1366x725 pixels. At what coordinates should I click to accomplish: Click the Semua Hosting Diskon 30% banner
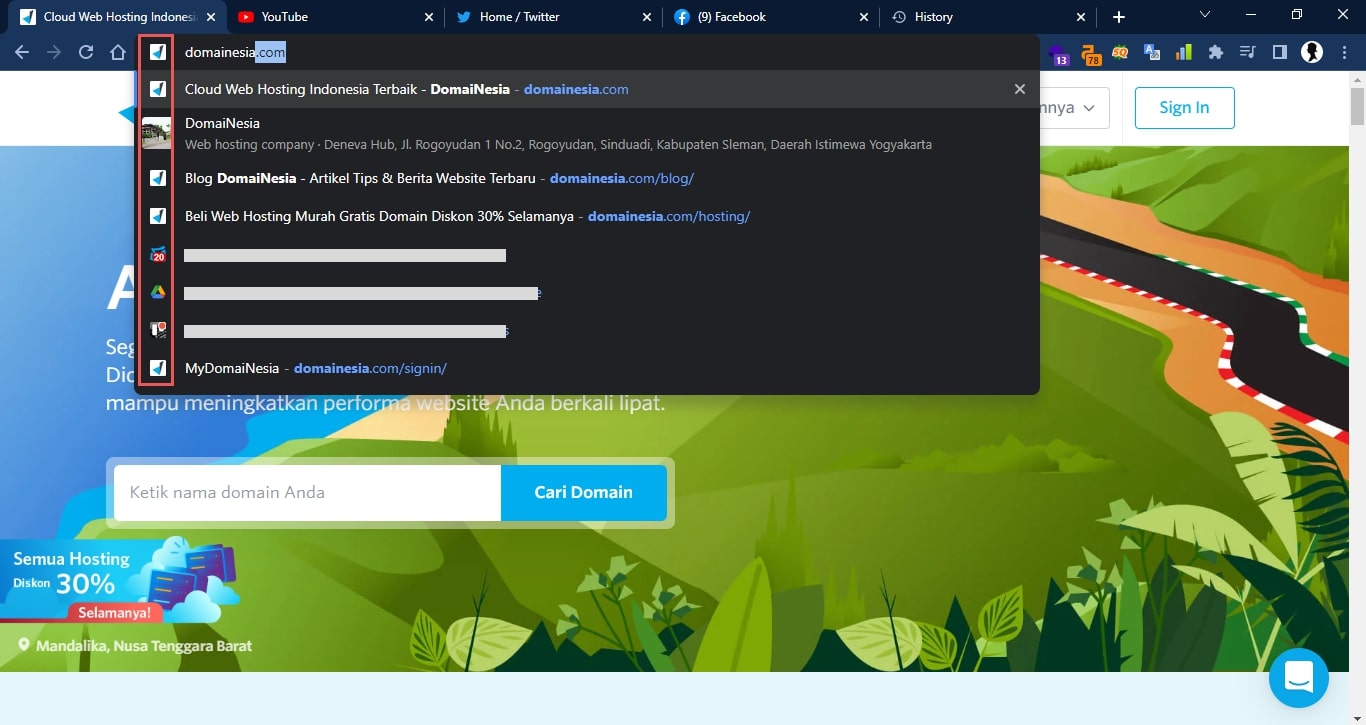point(120,582)
